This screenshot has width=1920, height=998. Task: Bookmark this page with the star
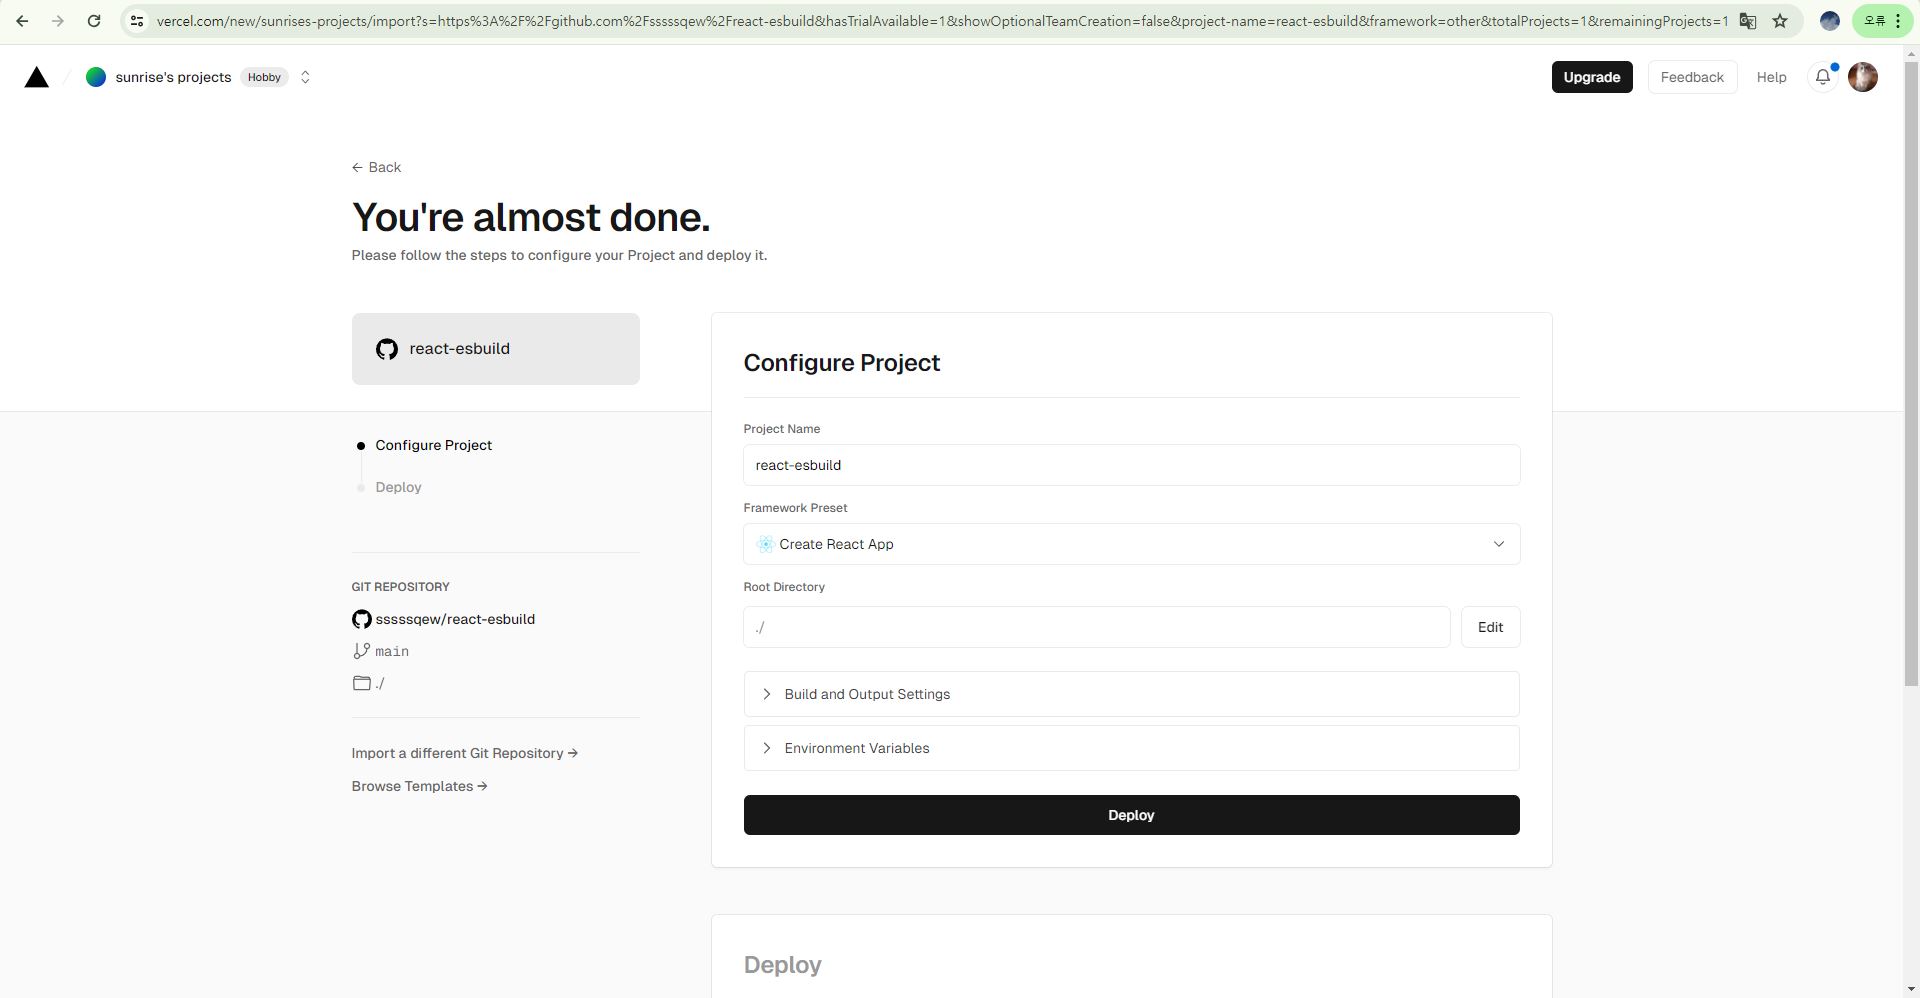pos(1780,21)
